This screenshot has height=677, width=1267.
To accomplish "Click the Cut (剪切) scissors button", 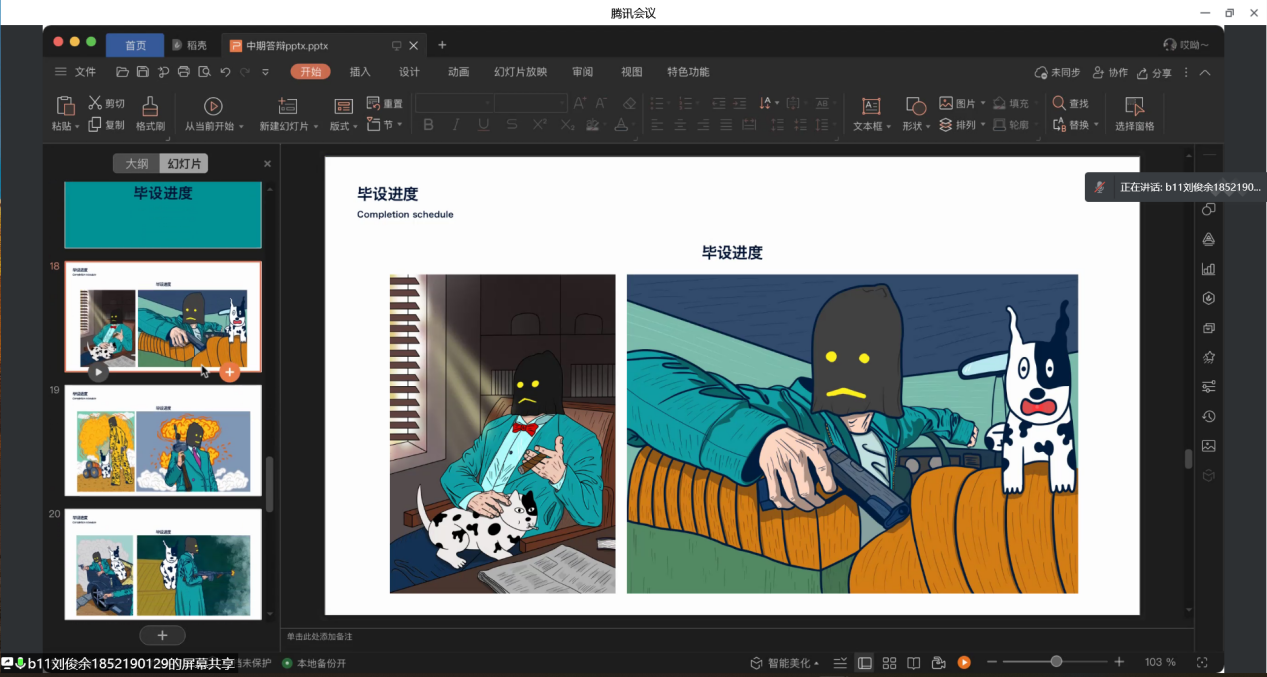I will (x=107, y=103).
